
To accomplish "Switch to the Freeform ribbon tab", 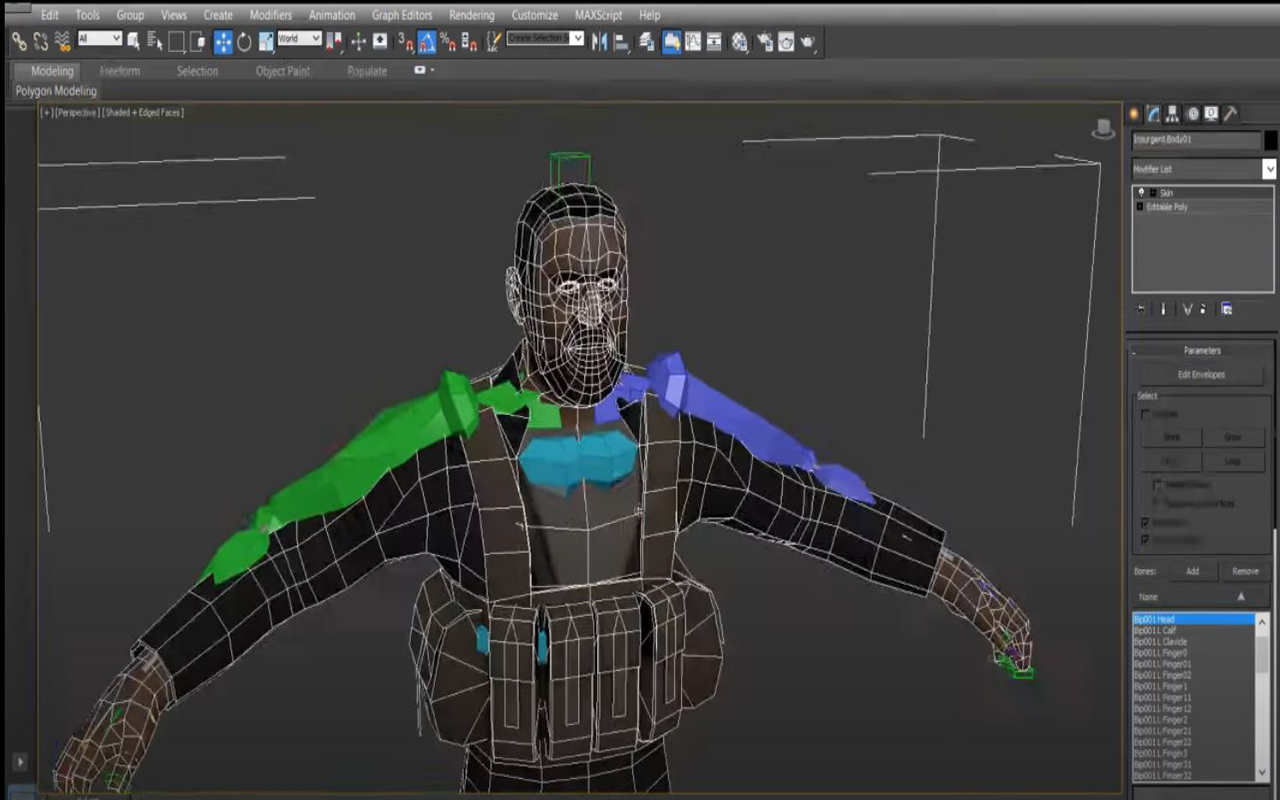I will click(120, 71).
